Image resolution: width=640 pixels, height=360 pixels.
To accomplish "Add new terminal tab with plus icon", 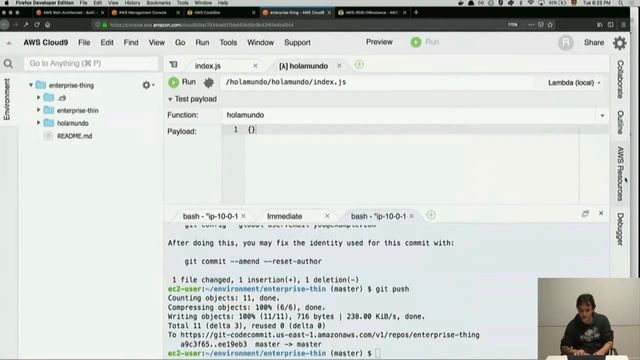I will point(431,215).
